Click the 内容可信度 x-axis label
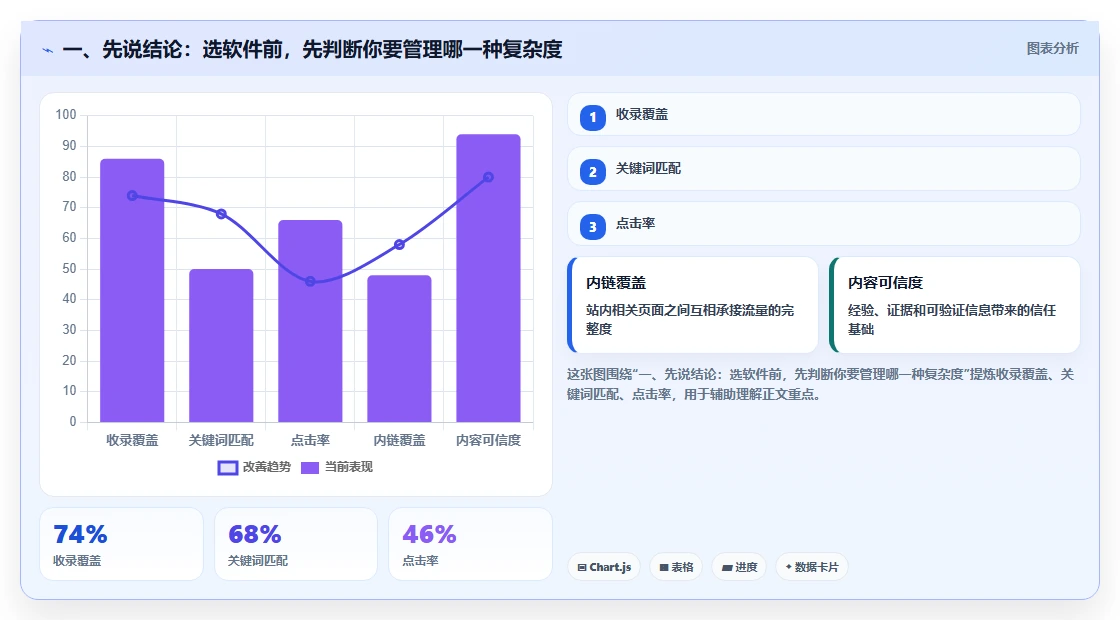The width and height of the screenshot is (1120, 620). point(489,441)
